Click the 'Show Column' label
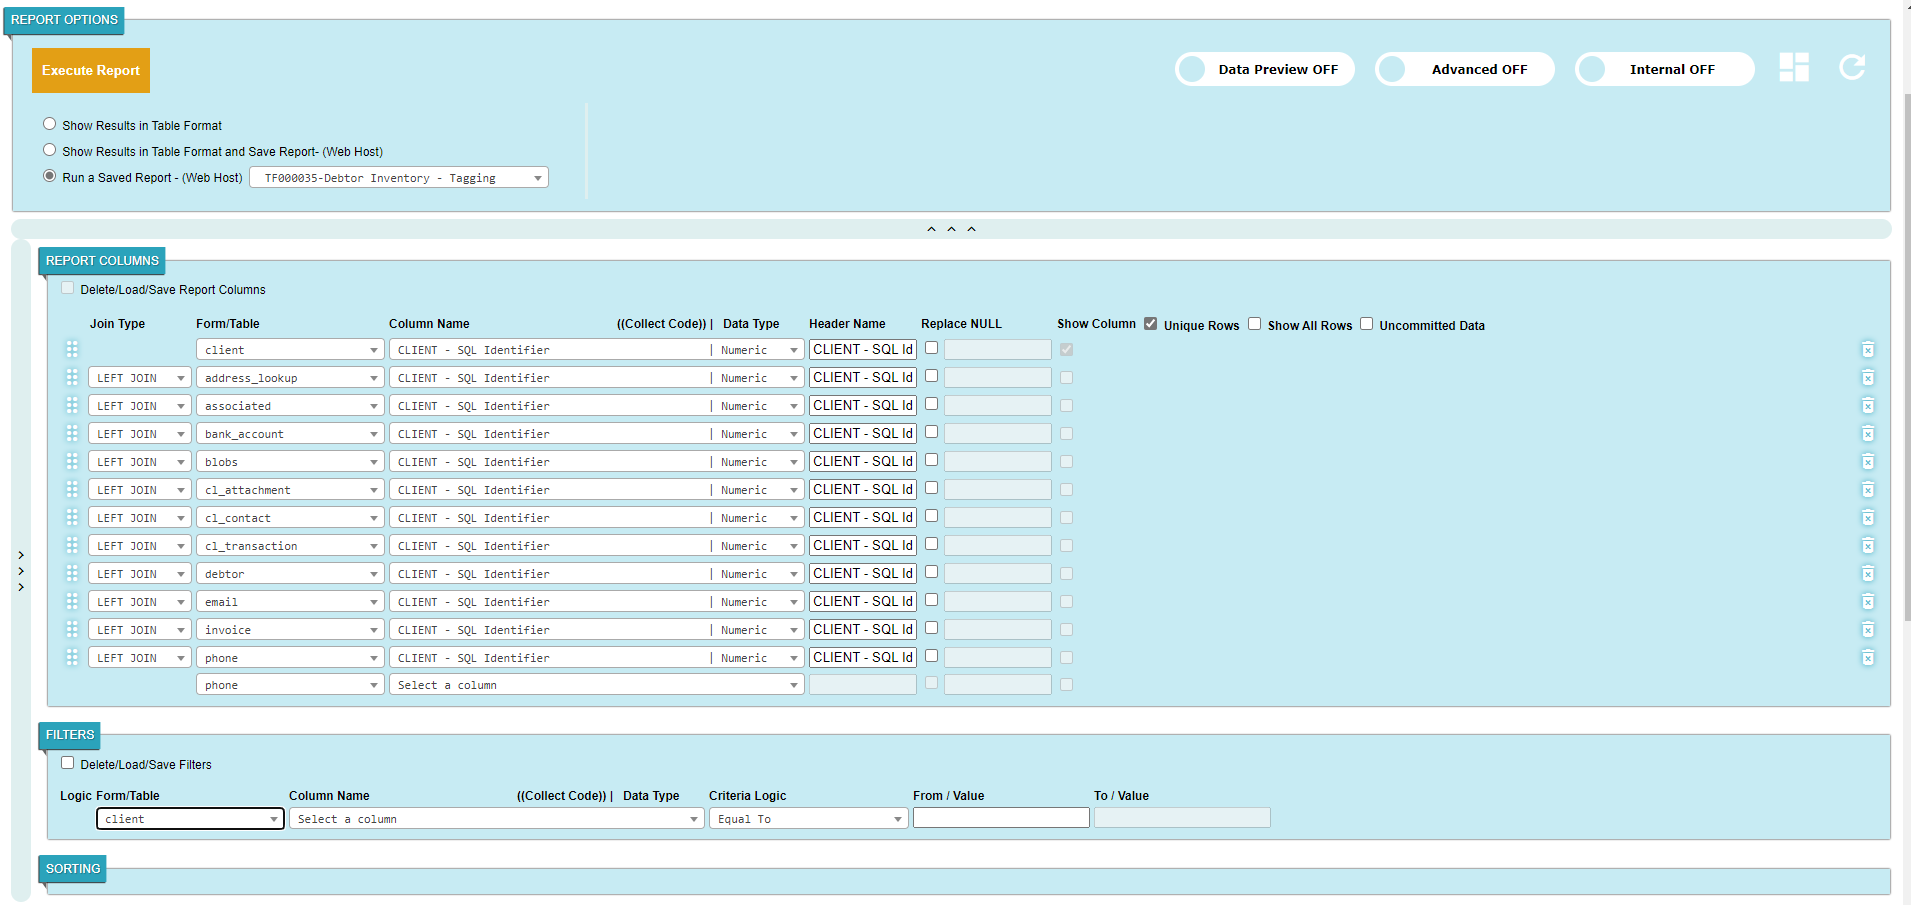 pos(1096,324)
